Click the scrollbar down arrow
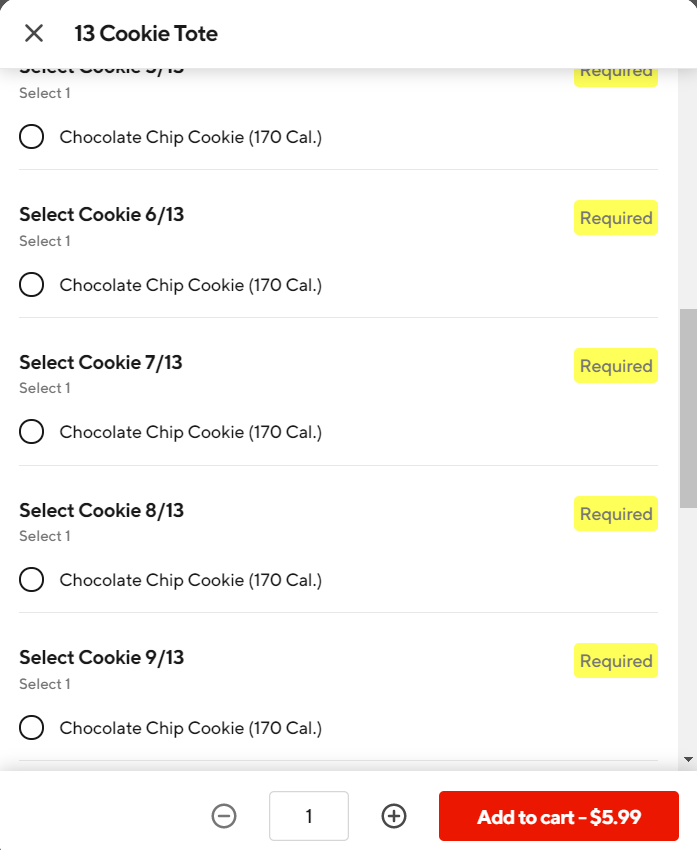Screen dimensions: 697x850 (688, 759)
